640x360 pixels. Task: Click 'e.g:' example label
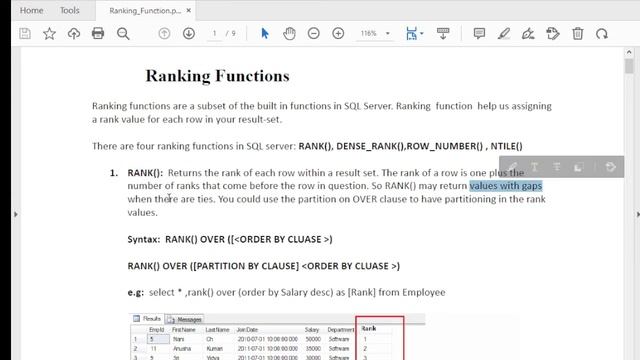pyautogui.click(x=136, y=293)
